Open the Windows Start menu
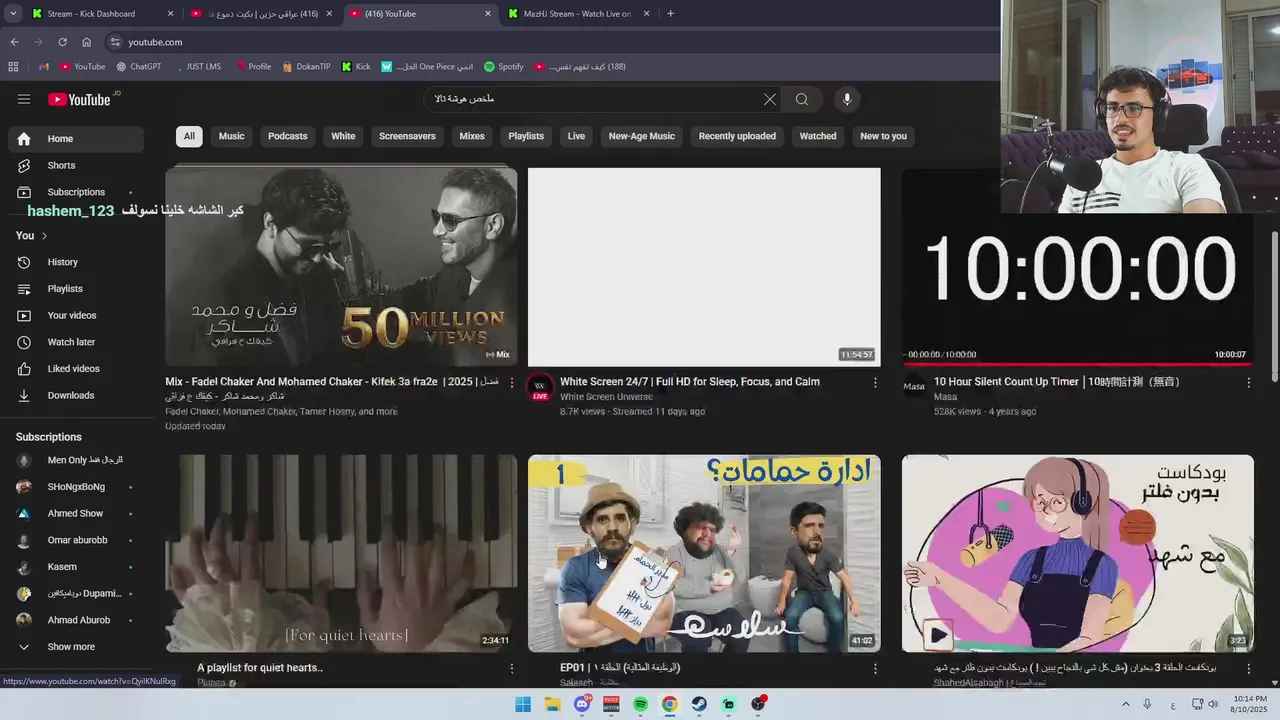The height and width of the screenshot is (720, 1280). point(523,704)
